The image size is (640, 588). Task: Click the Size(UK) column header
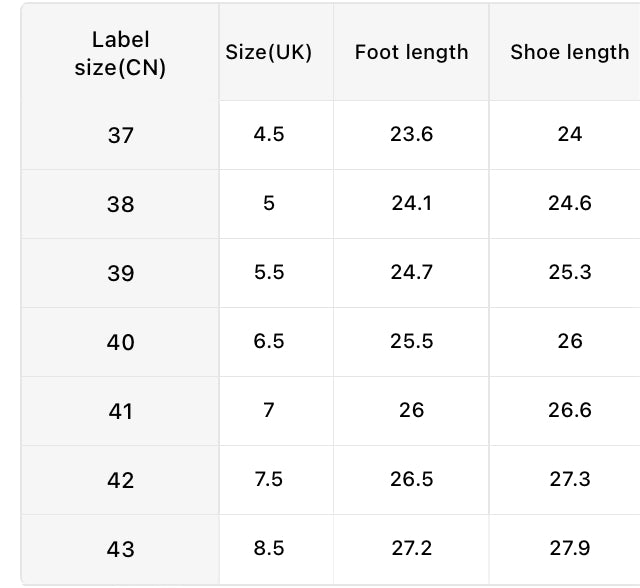click(276, 52)
